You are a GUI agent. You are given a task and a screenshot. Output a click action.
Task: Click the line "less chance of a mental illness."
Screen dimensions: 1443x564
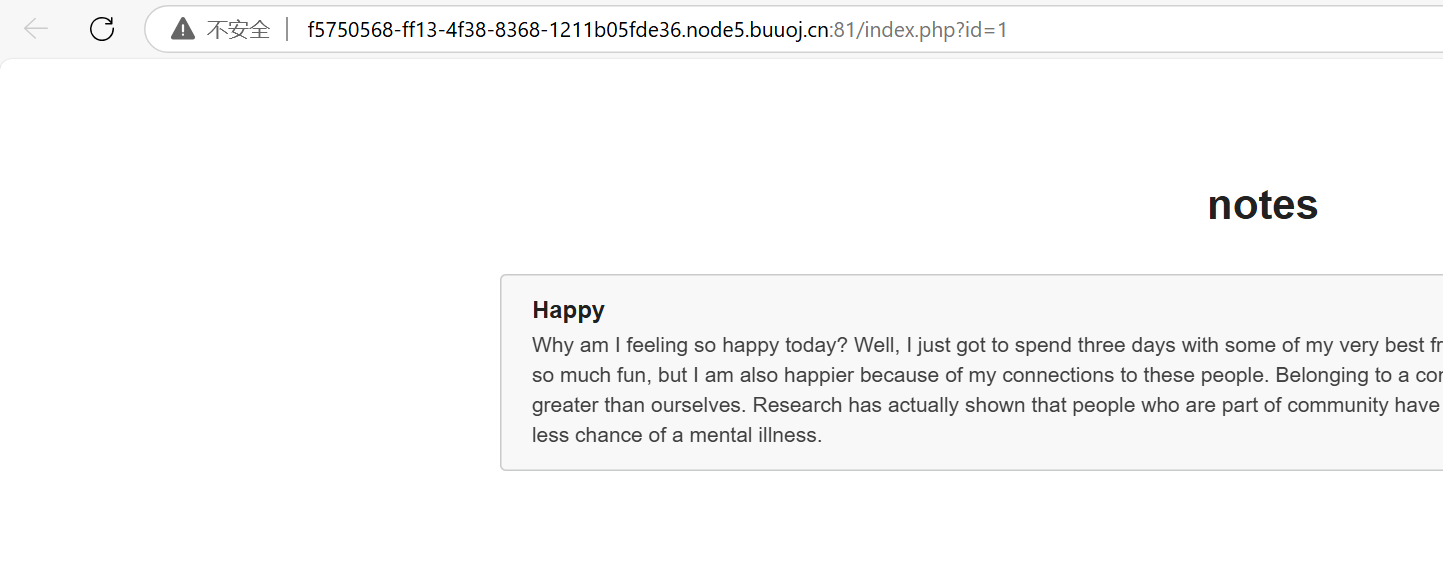676,435
